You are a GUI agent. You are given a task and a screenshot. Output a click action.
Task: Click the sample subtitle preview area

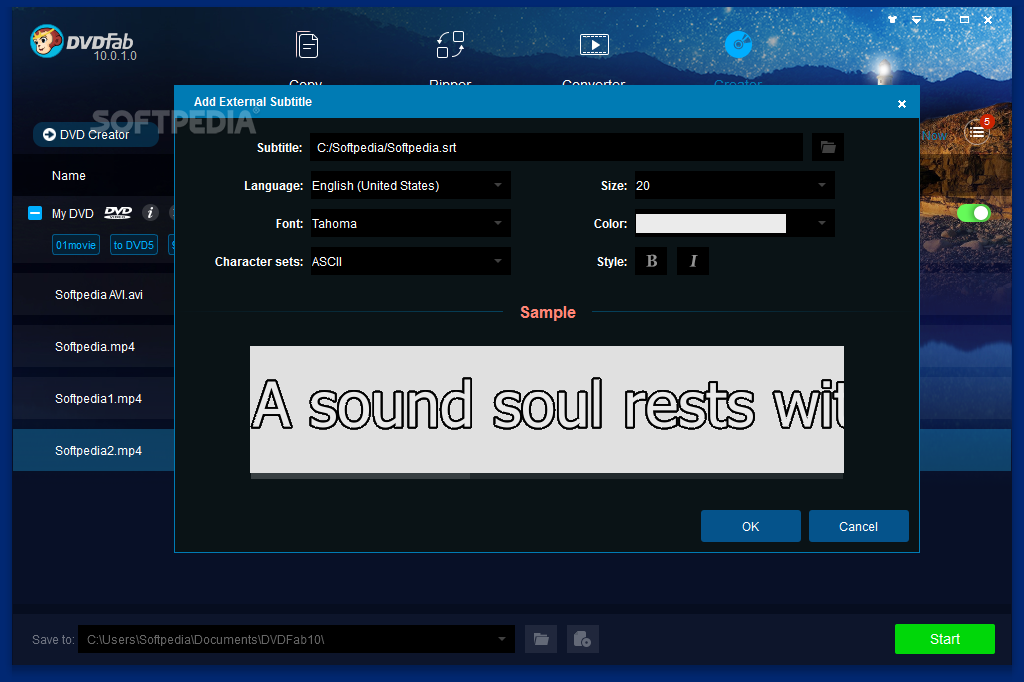(x=547, y=409)
